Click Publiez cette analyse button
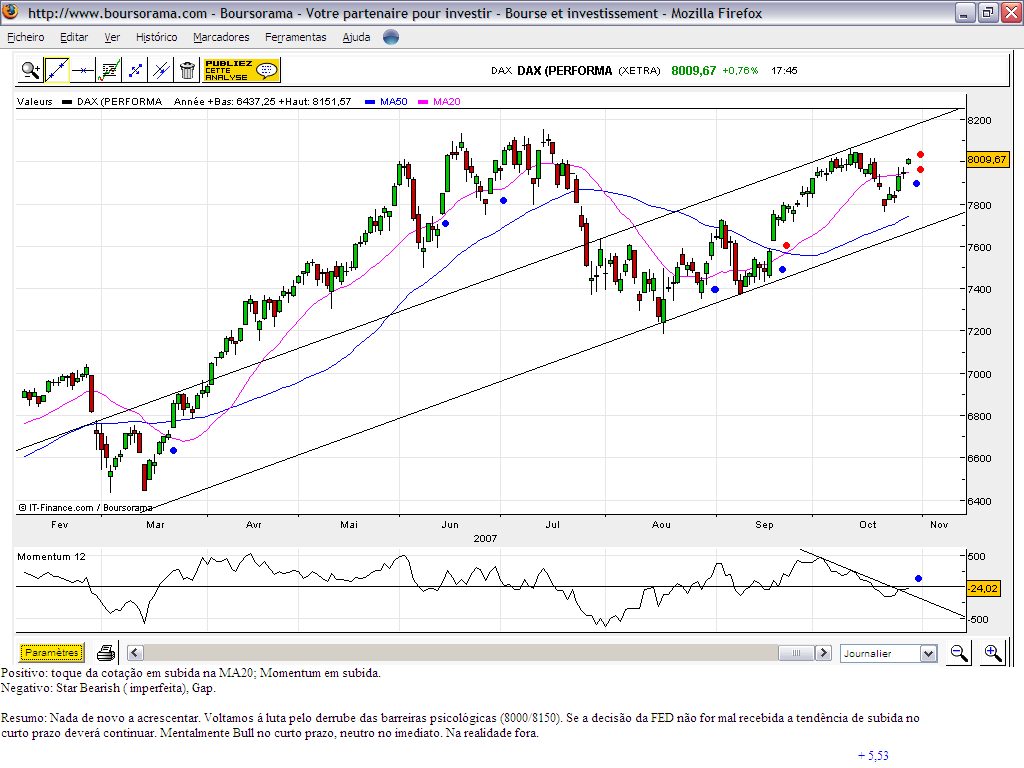Screen dimensions: 1024x768 242,70
